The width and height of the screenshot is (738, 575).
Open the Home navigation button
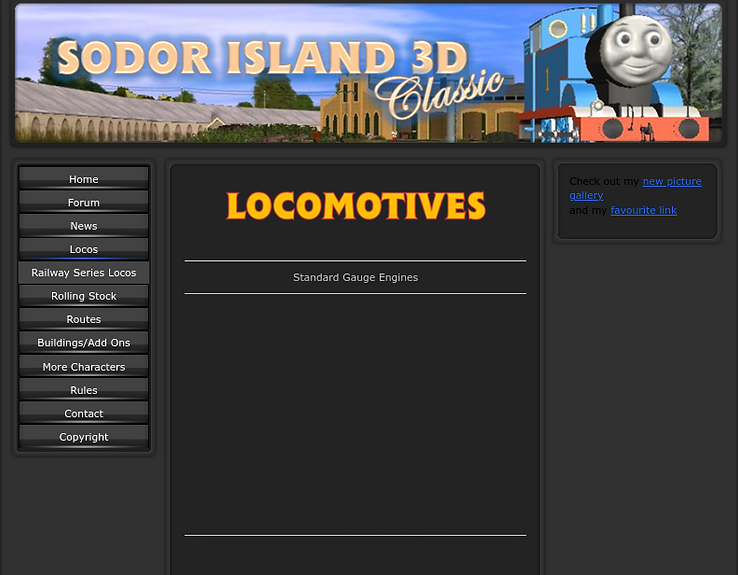point(84,179)
